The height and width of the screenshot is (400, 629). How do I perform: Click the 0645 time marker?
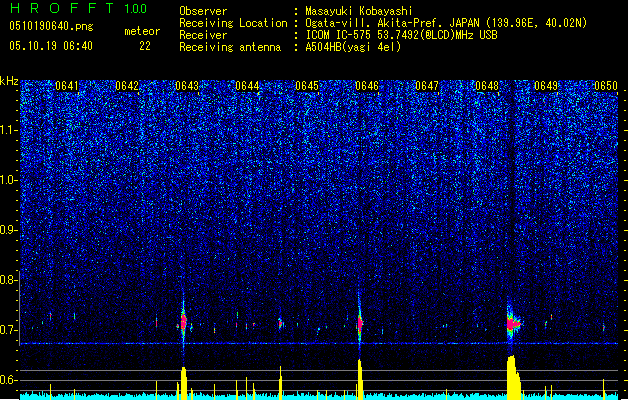coord(307,86)
